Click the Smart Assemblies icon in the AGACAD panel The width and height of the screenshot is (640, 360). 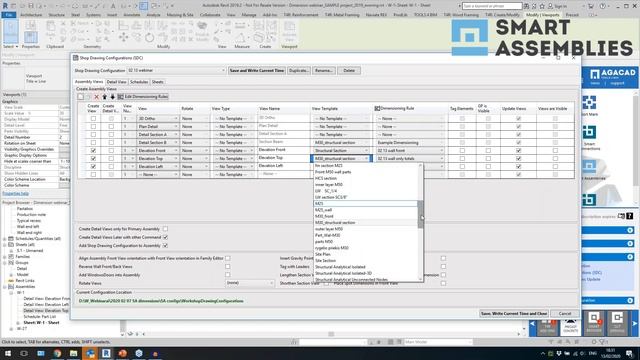point(589,166)
